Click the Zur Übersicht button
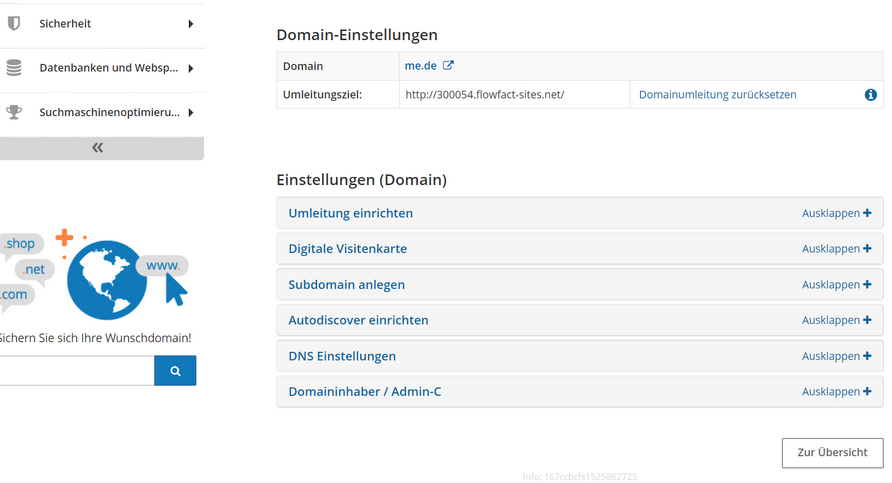The image size is (892, 483). (x=832, y=453)
